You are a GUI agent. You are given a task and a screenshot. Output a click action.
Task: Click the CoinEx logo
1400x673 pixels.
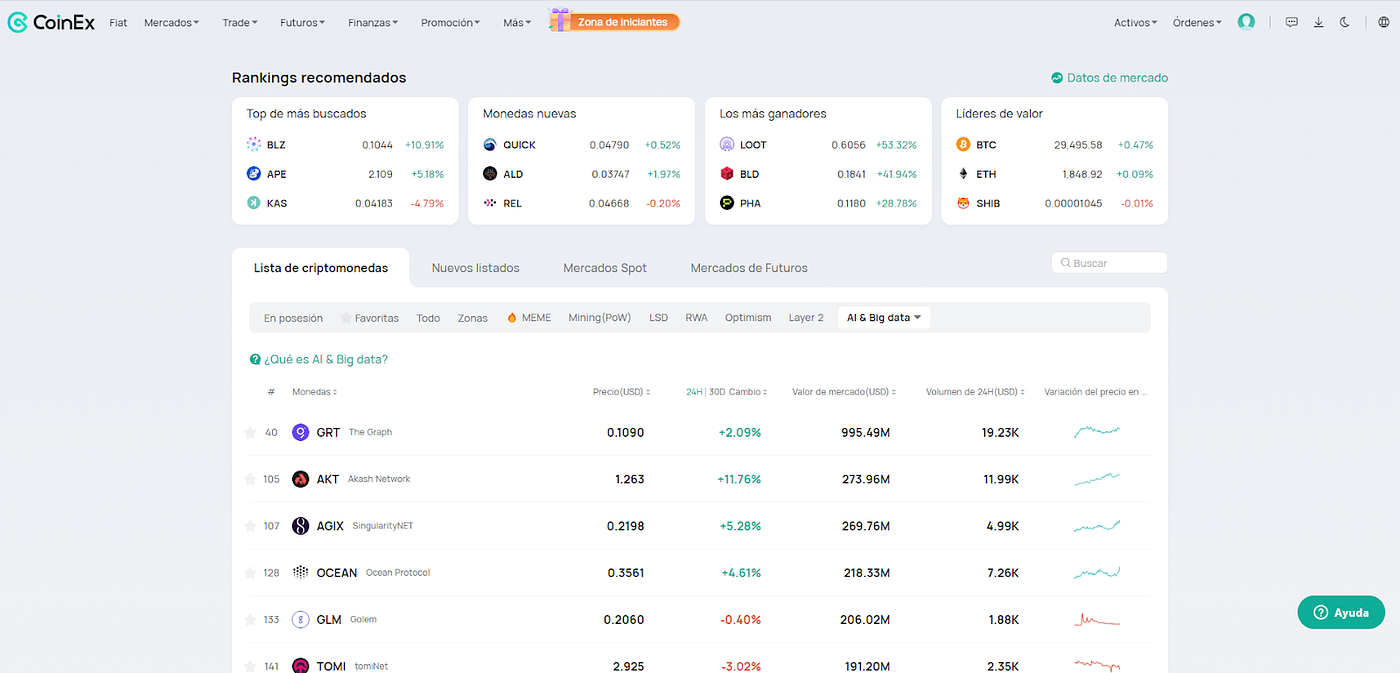[51, 22]
